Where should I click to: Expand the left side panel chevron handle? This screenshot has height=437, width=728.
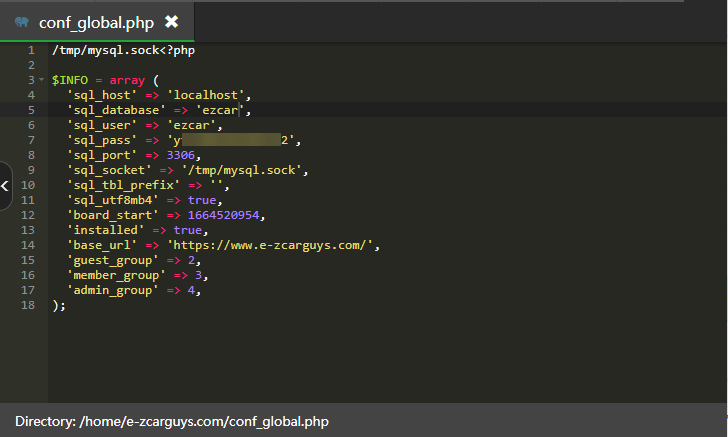click(x=5, y=185)
